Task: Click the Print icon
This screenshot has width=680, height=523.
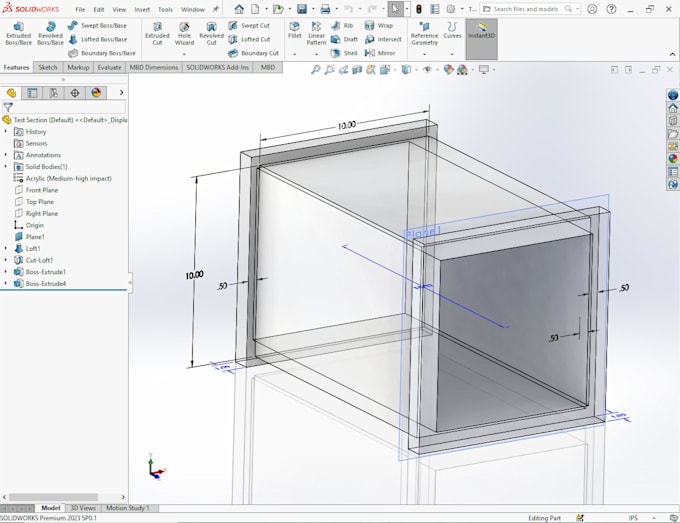Action: (x=325, y=9)
